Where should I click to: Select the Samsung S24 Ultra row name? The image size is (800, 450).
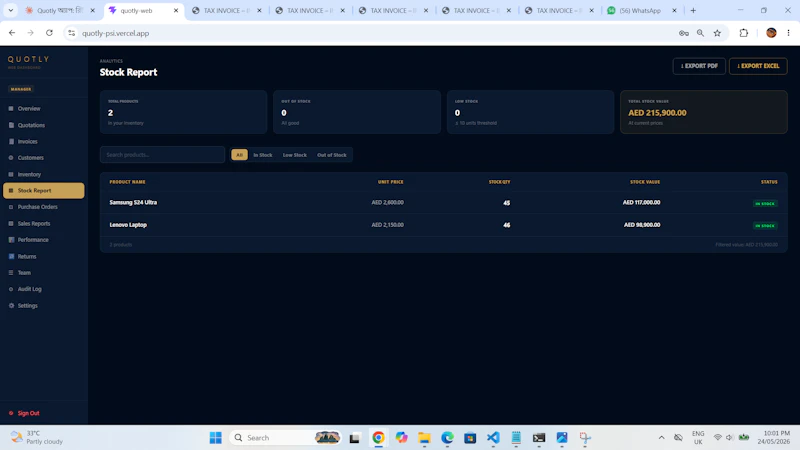(x=133, y=203)
